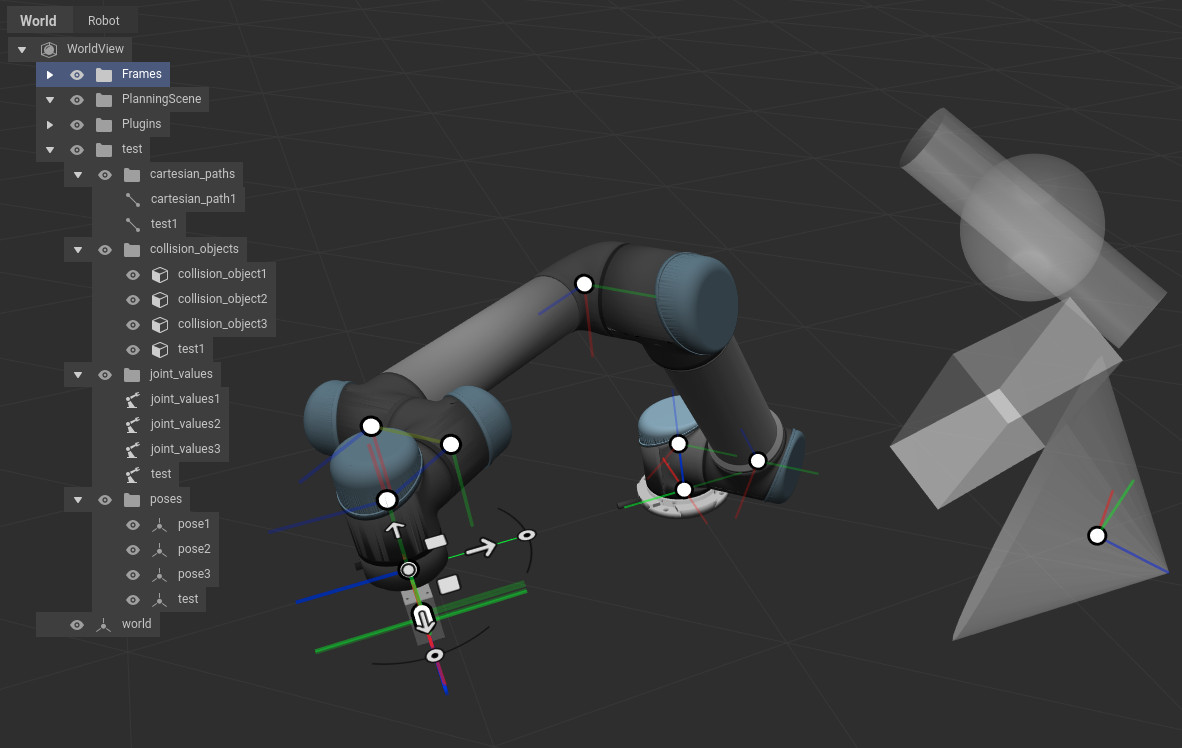Screen dimensions: 1182x748
Task: Switch to the Robot tab
Action: click(103, 20)
